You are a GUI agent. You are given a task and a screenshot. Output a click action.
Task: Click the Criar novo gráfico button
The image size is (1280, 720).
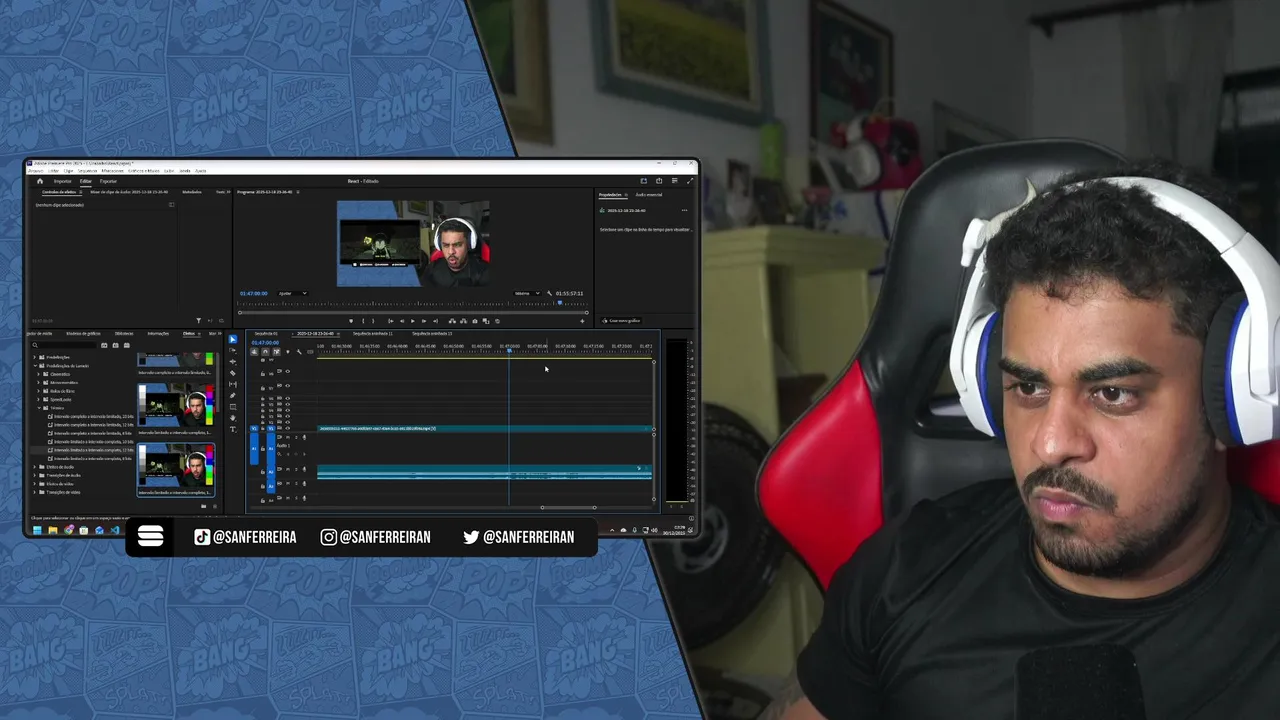[x=621, y=321]
